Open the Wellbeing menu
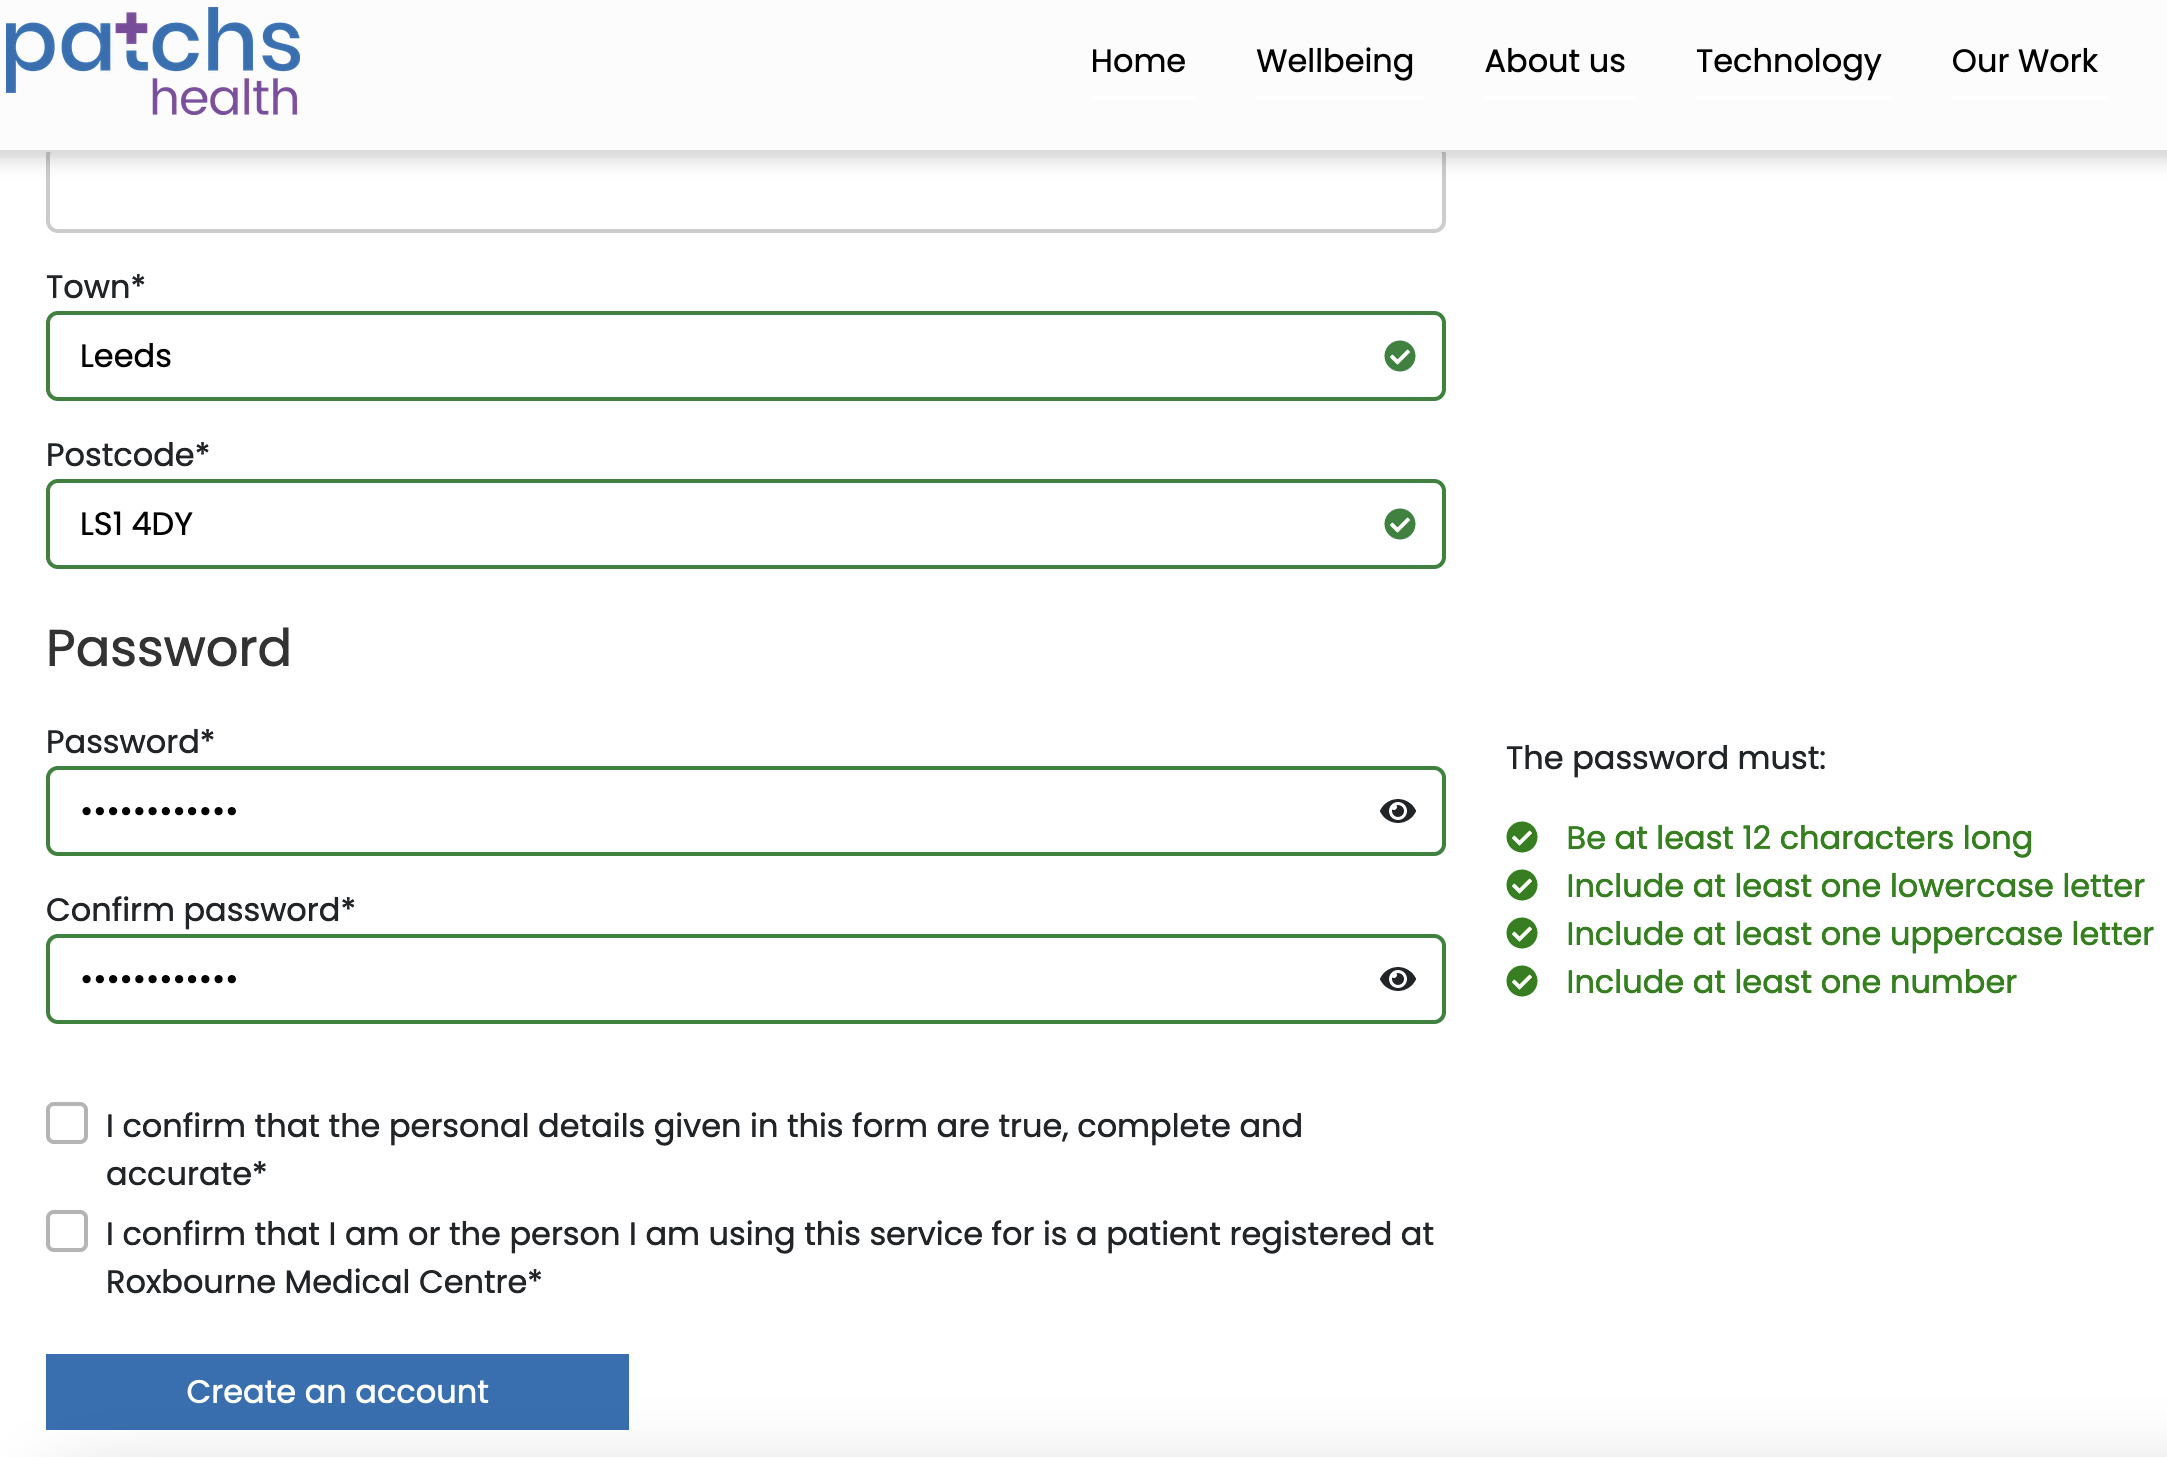The image size is (2167, 1457). [1334, 61]
